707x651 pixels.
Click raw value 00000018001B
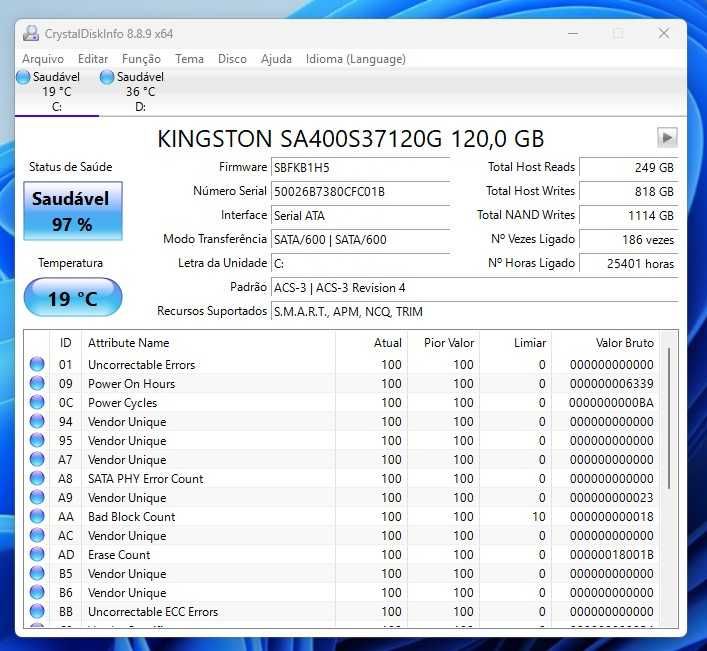(611, 555)
